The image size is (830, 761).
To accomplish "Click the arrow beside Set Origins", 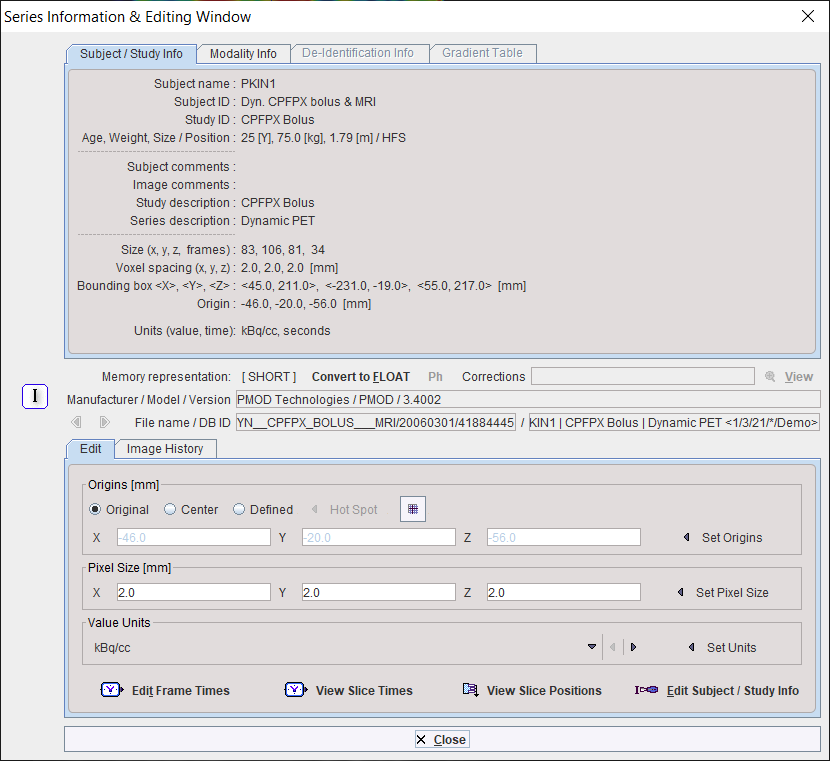I will [687, 538].
